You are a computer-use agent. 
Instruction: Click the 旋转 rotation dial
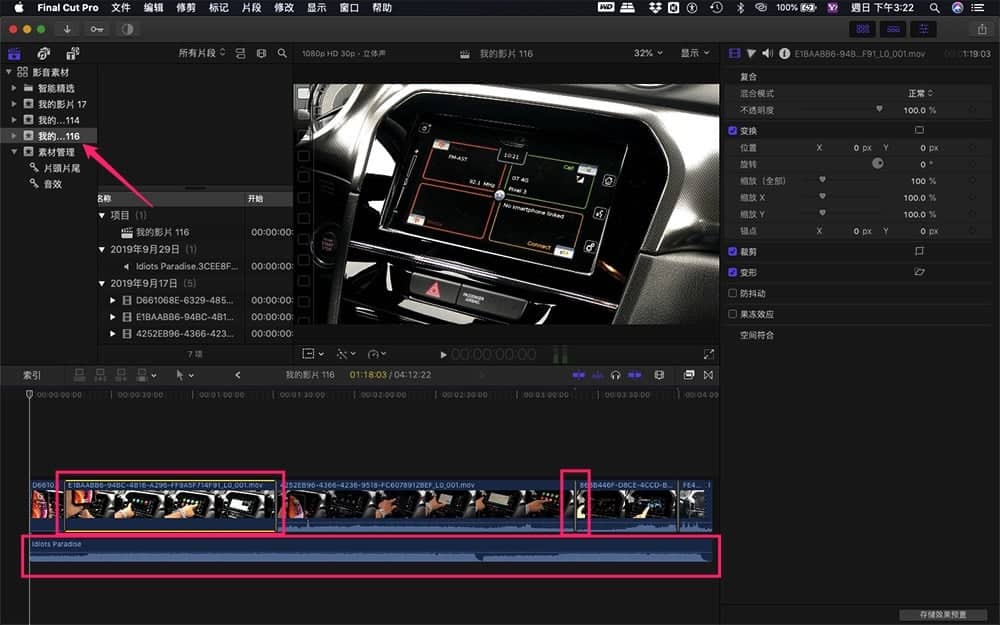point(878,163)
